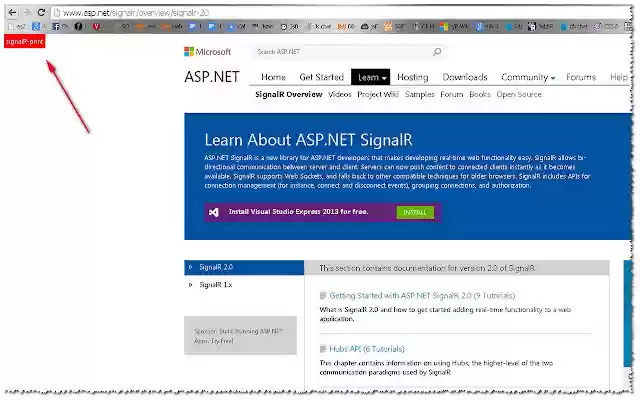Click the Visual Studio logo in install banner
Viewport: 640px width, 400px height.
[214, 212]
